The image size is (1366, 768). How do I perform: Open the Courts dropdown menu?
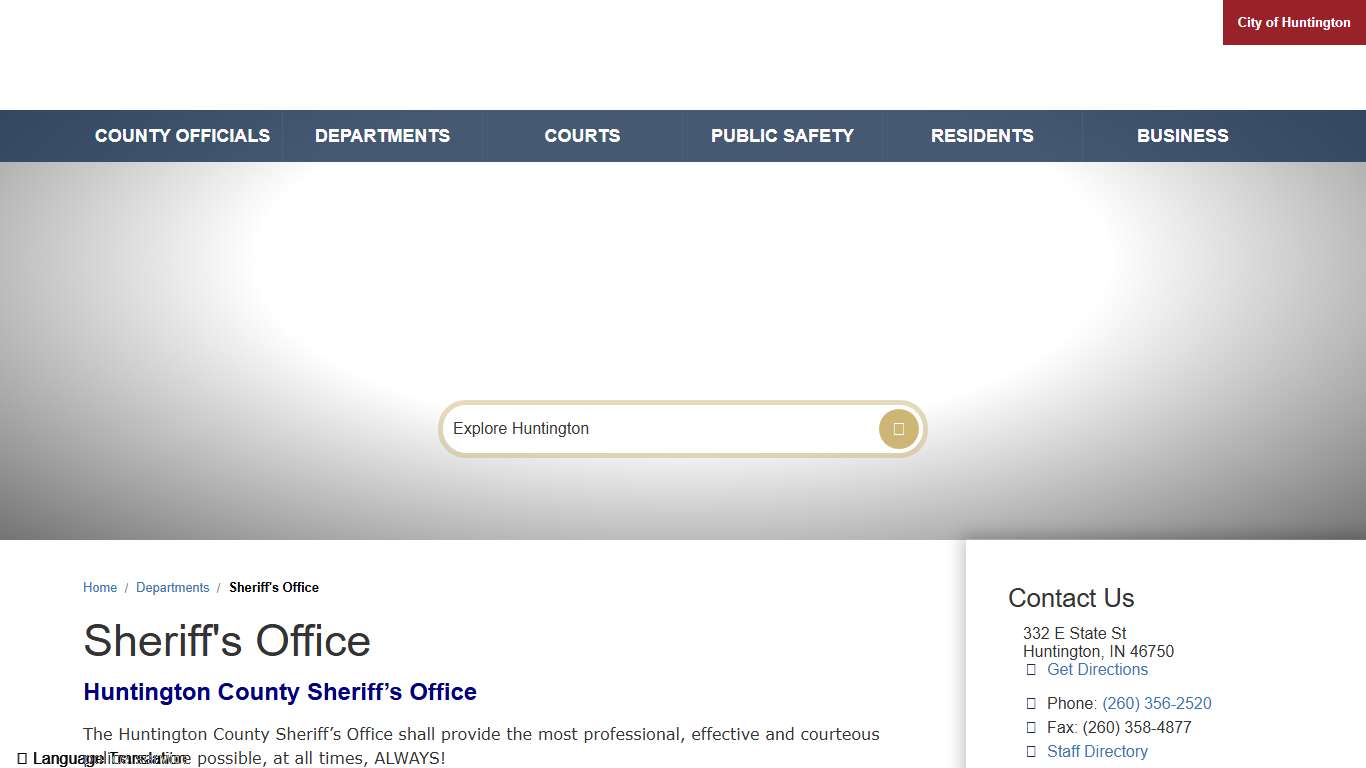(x=582, y=135)
